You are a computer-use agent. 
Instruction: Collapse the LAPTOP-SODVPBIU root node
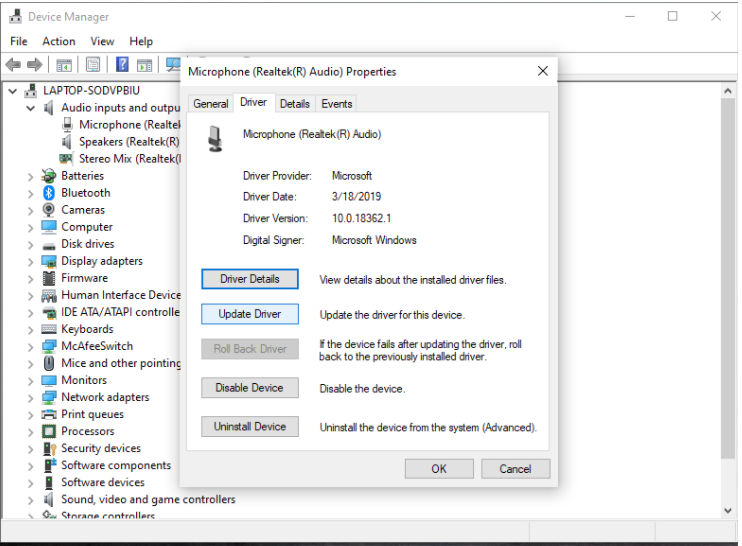pos(13,91)
